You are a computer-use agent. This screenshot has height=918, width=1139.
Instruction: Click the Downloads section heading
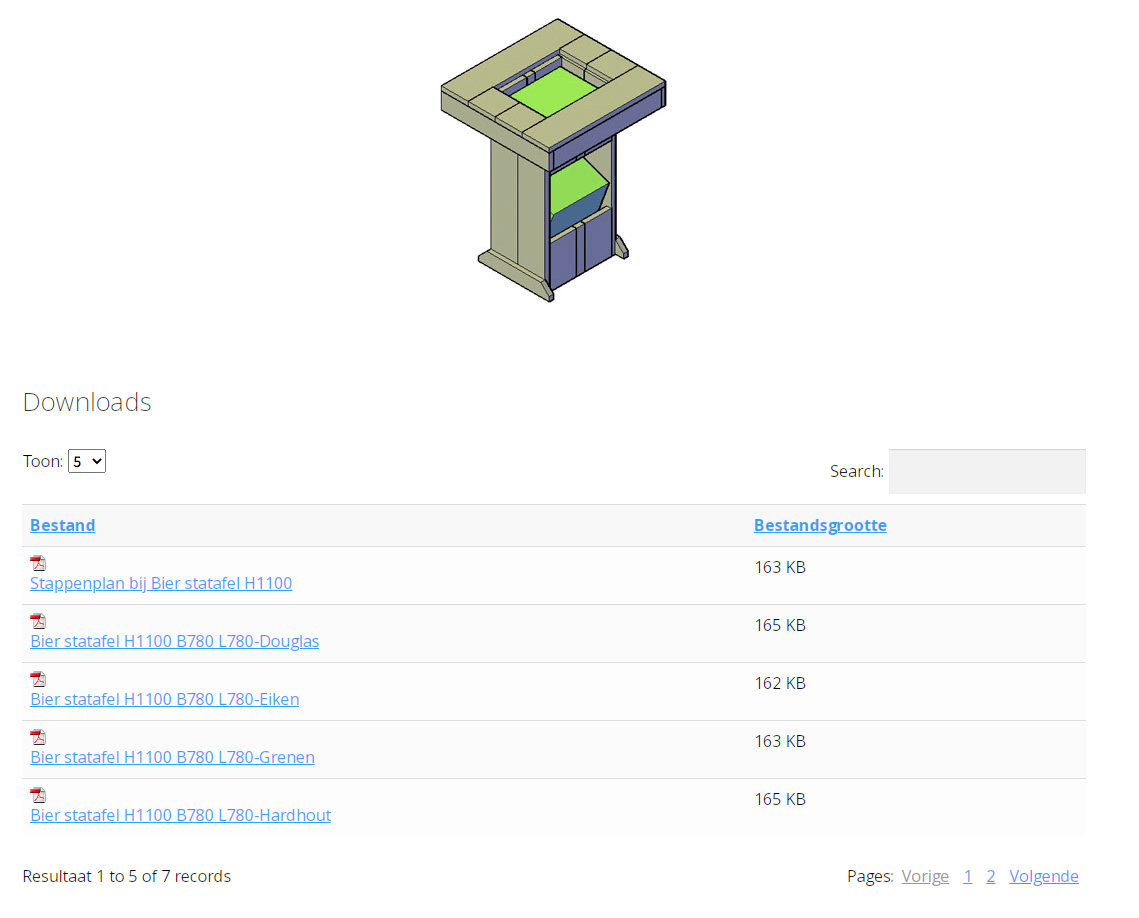click(87, 402)
